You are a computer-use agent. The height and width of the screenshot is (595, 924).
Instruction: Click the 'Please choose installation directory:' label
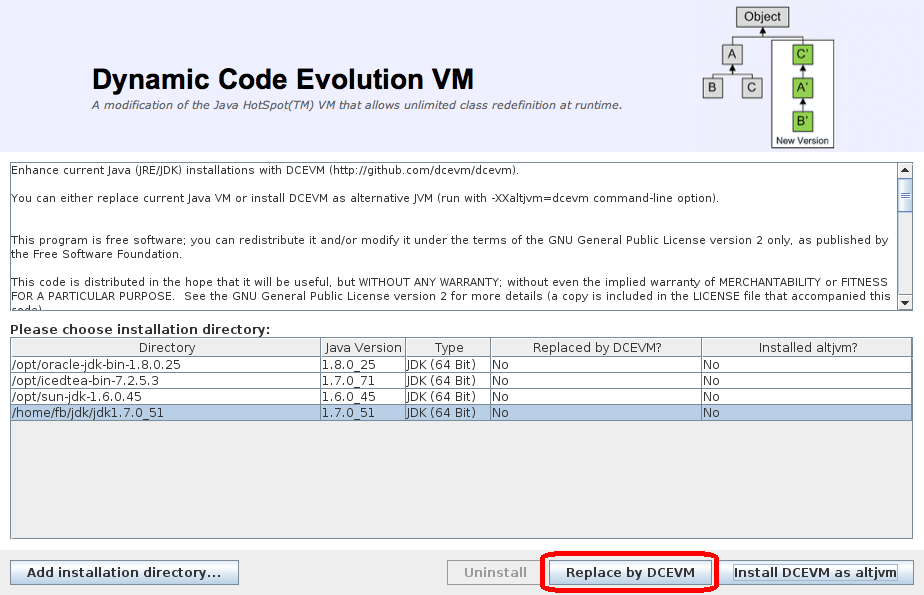(x=140, y=329)
